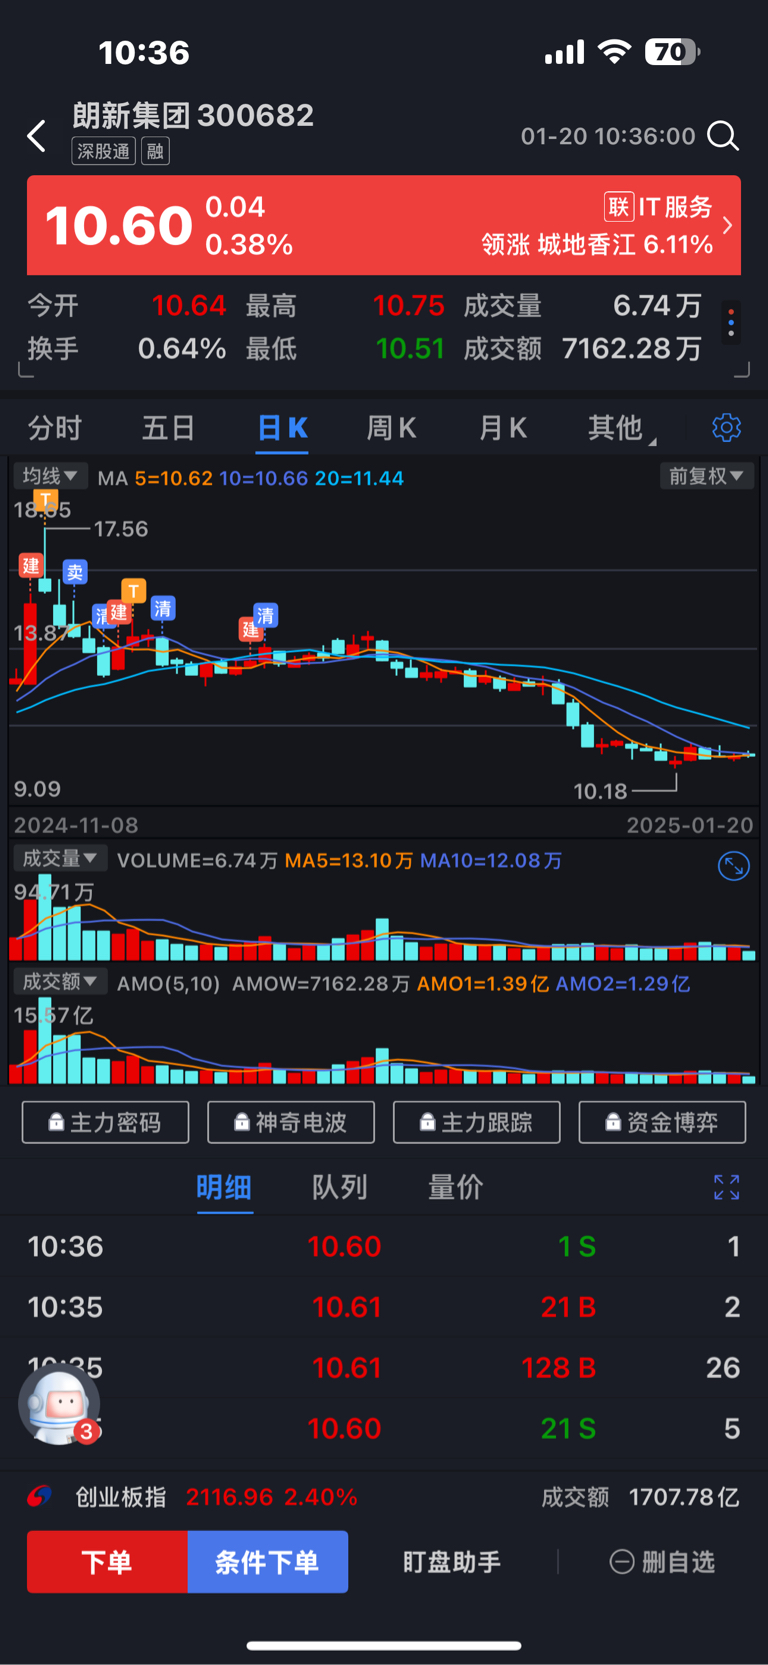Open locked 主力跟踪 feature

point(477,1122)
